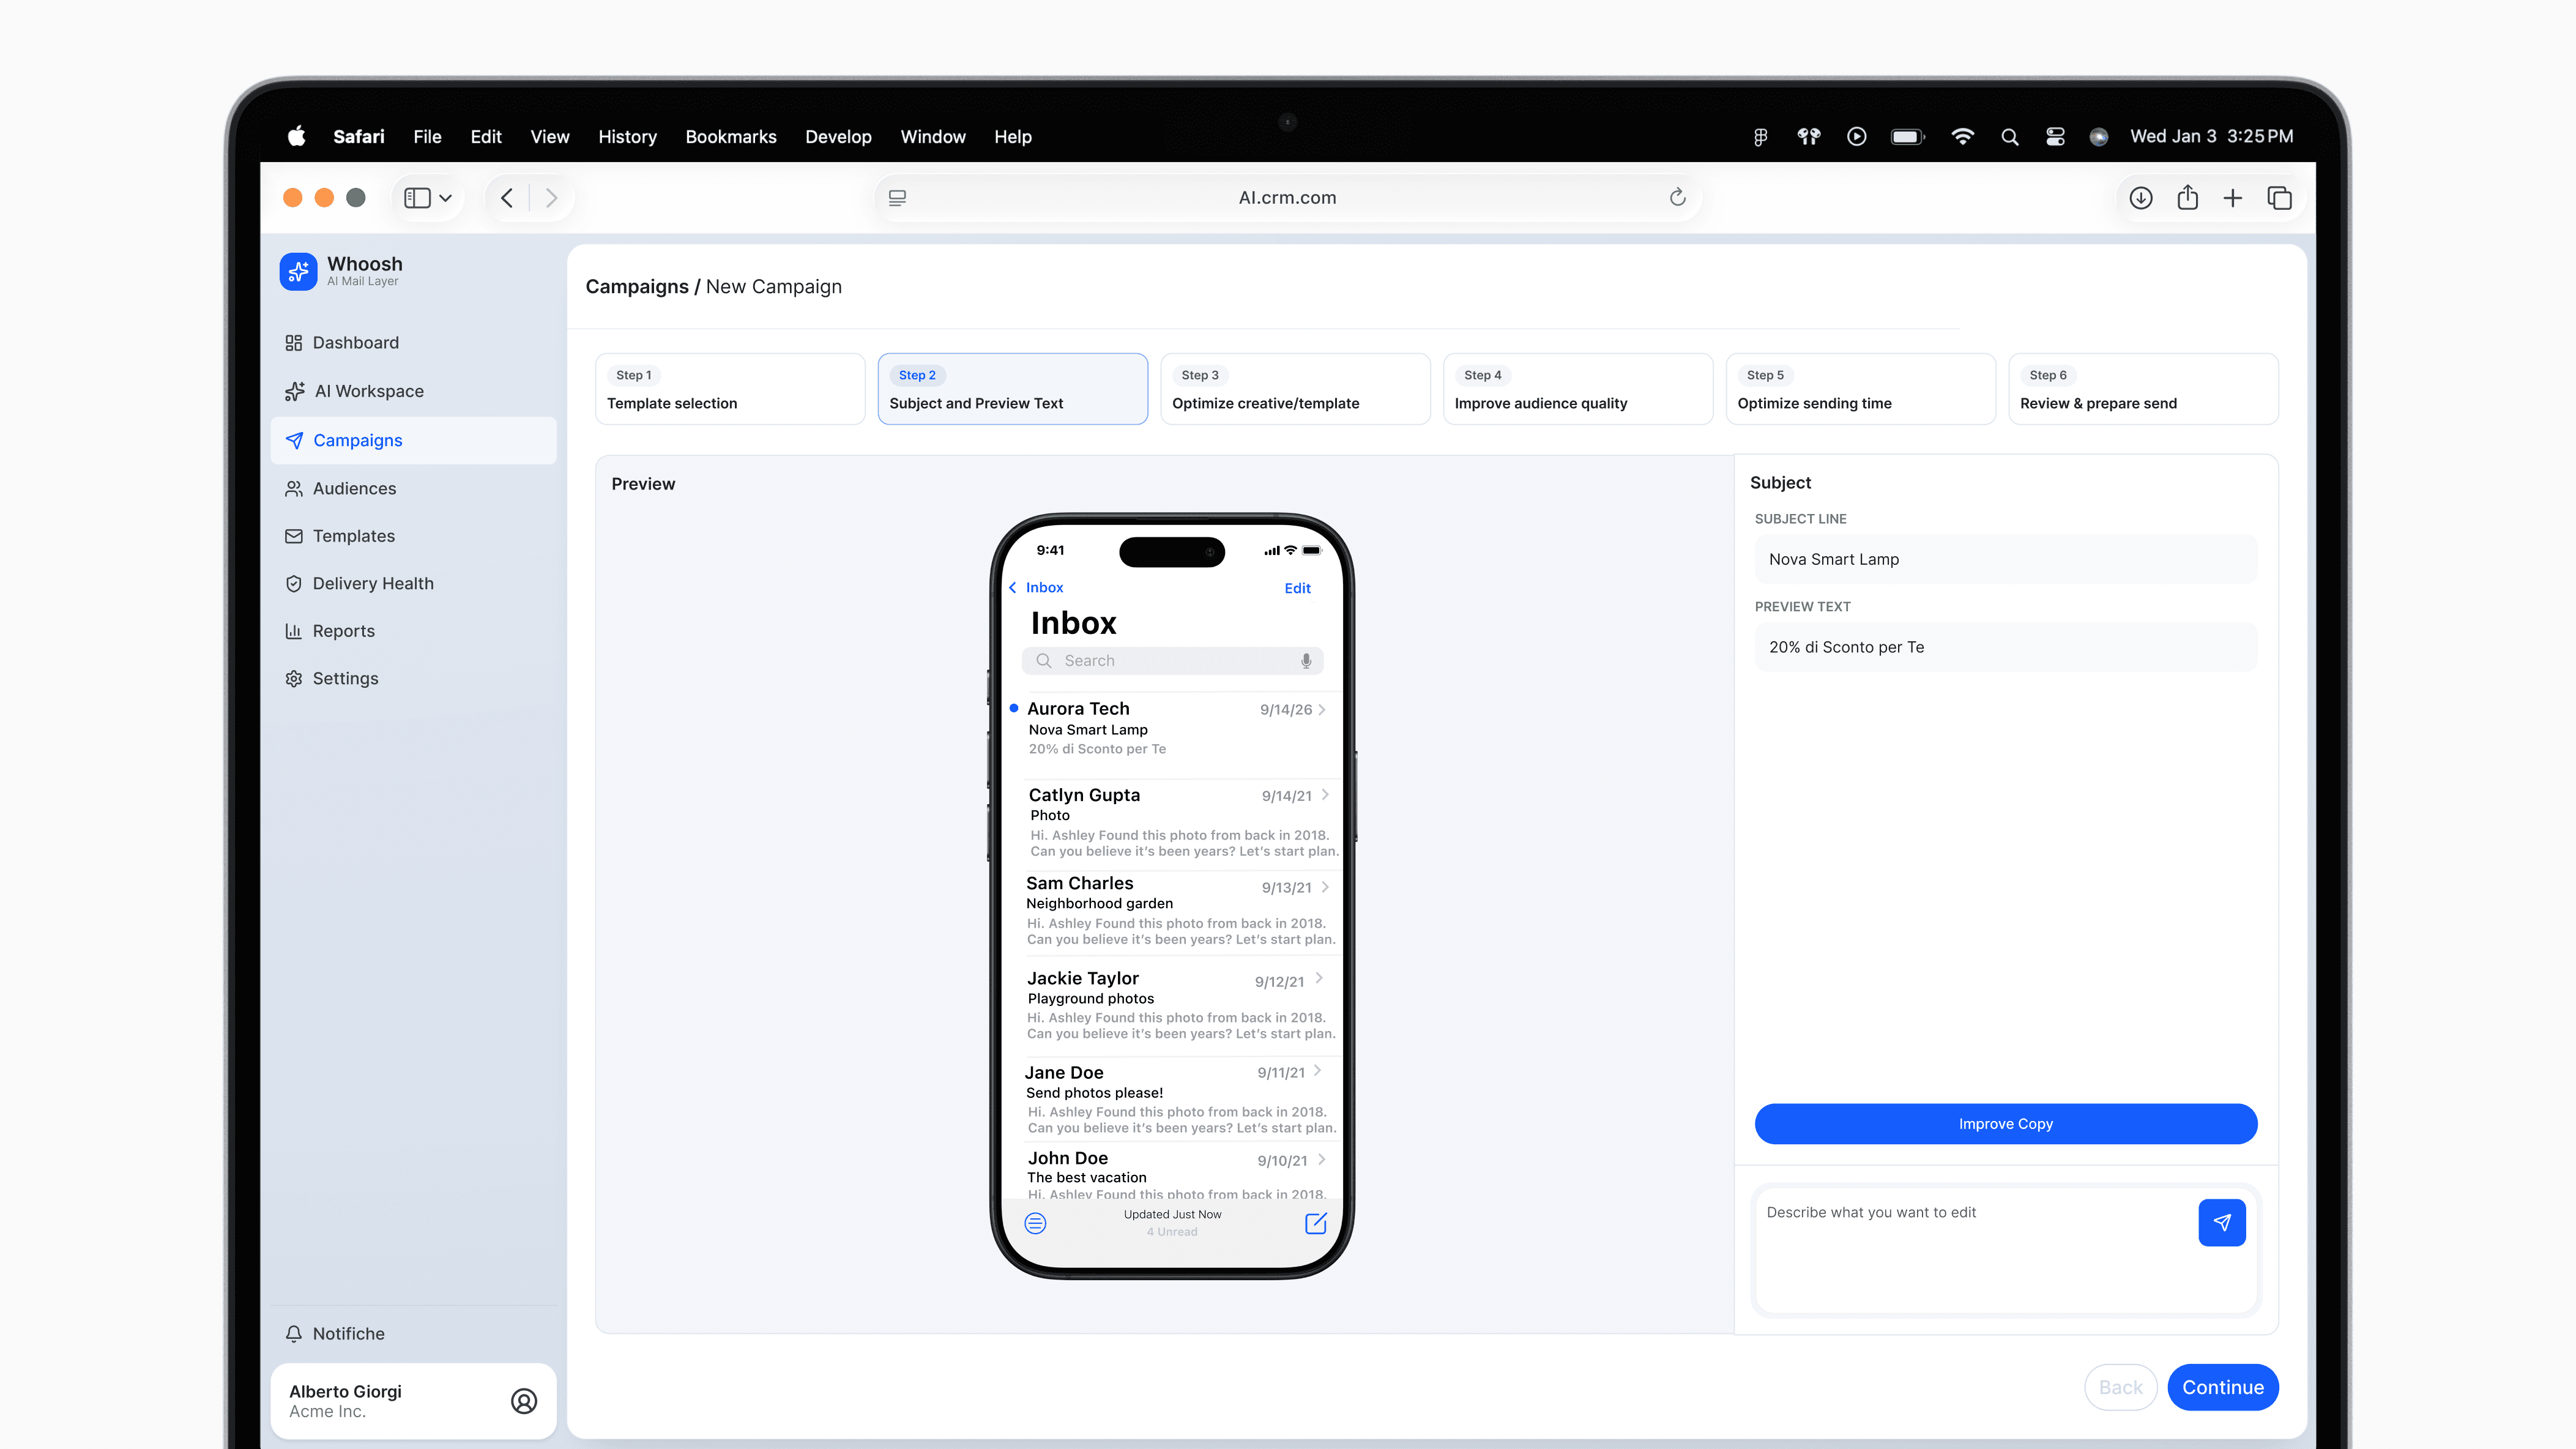The width and height of the screenshot is (2576, 1449).
Task: Click the 'Updated Just Now' status text
Action: 1172,1215
